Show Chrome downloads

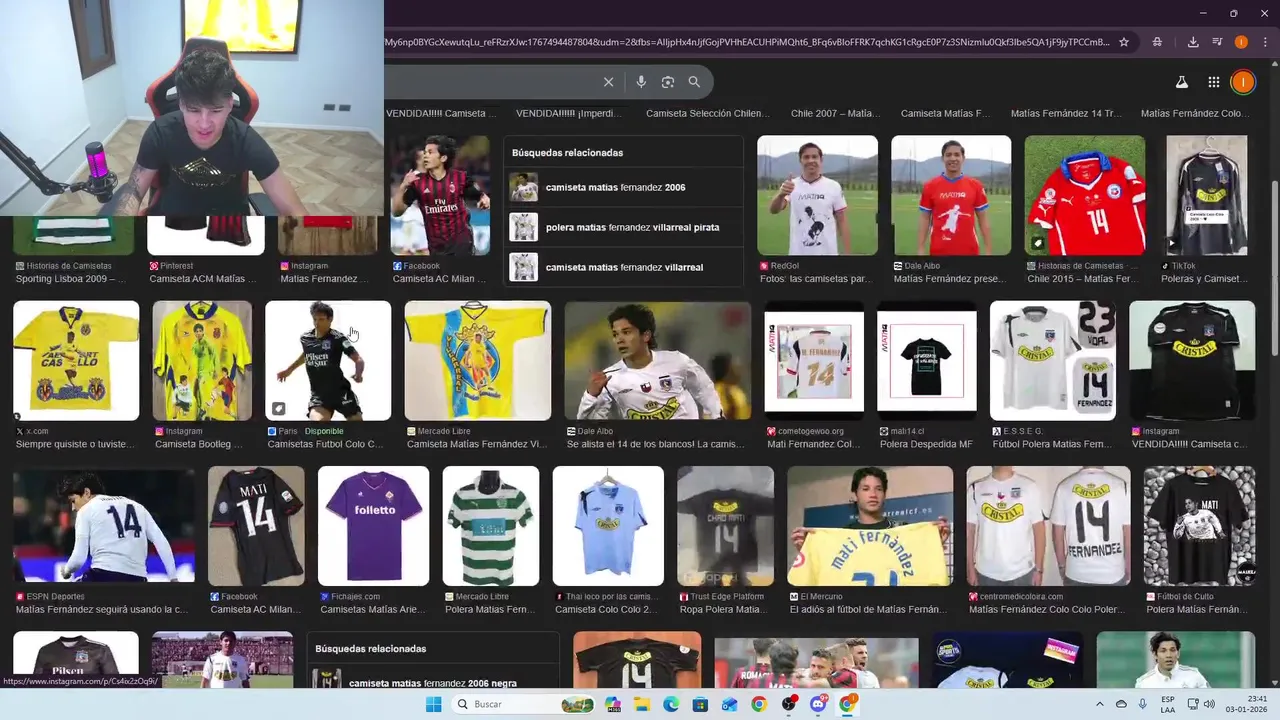click(x=1193, y=42)
